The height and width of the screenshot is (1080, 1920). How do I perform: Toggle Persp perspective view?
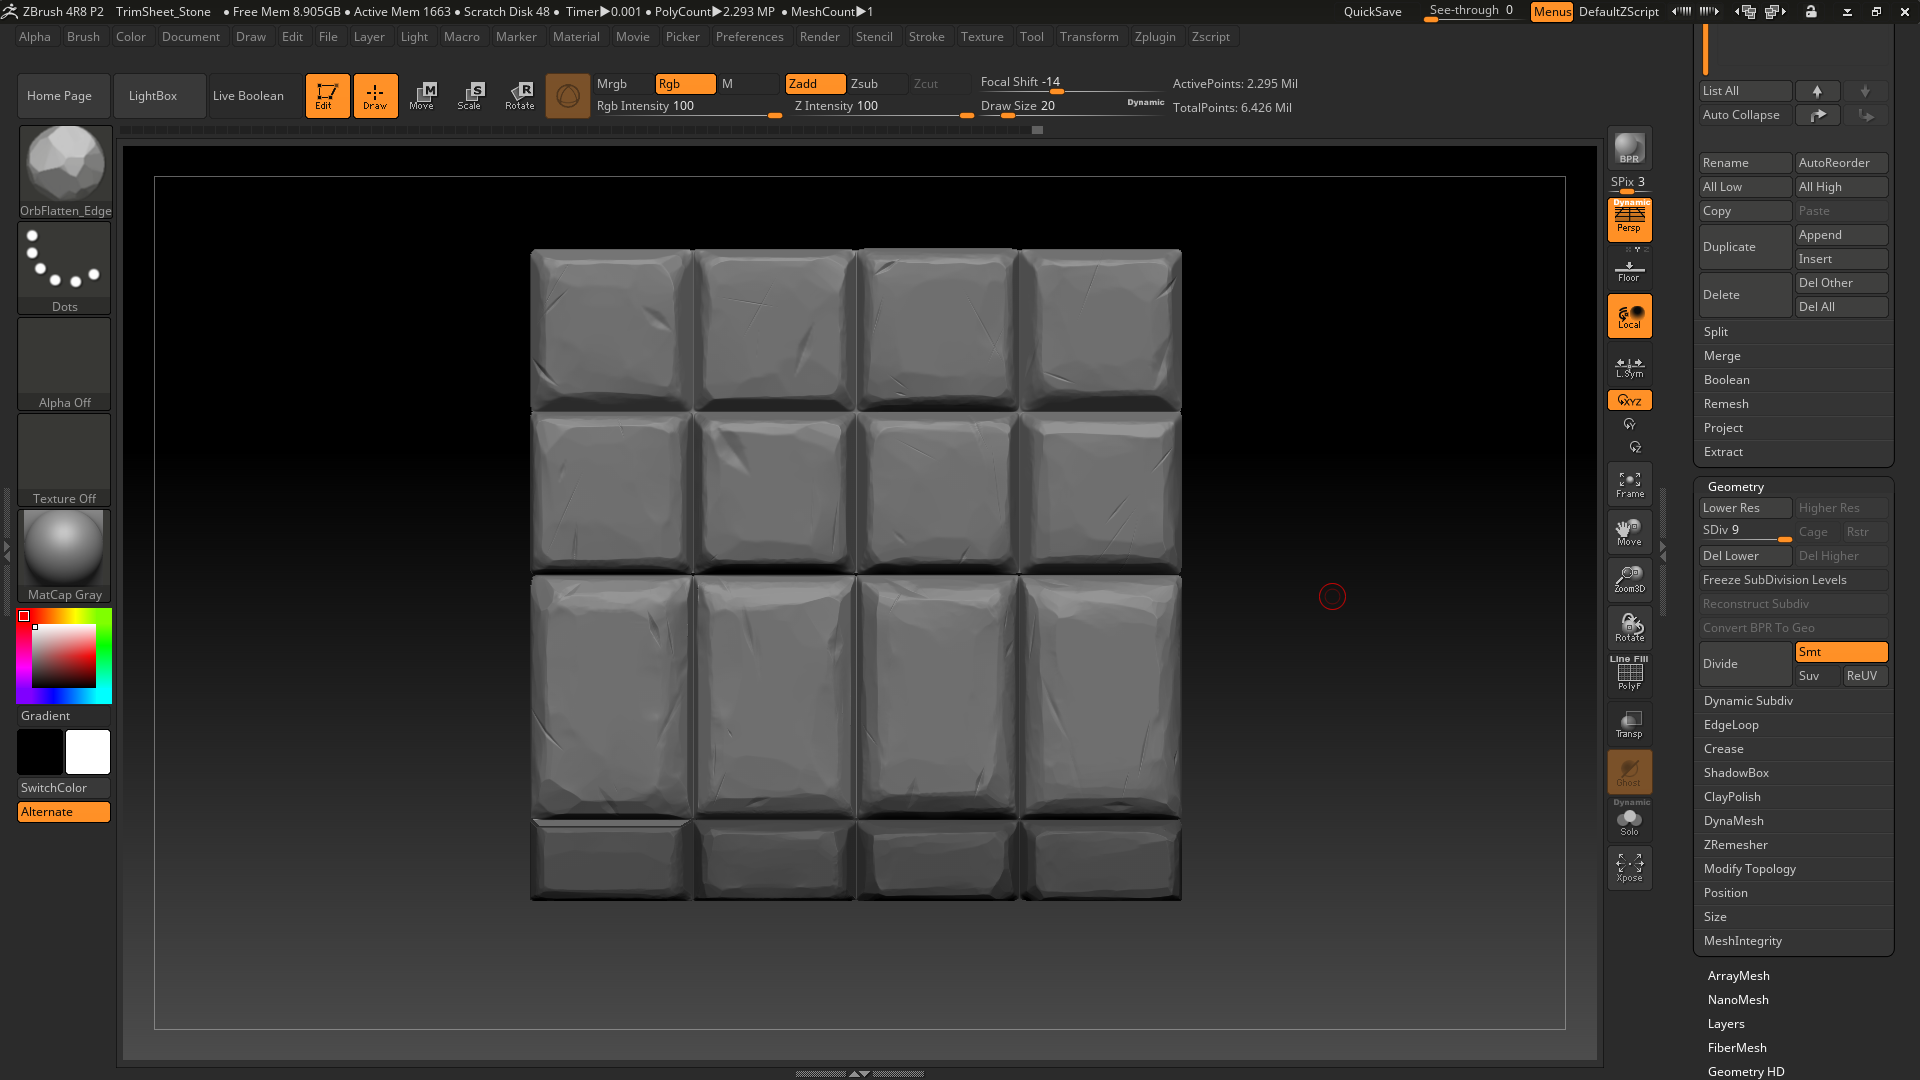[1629, 220]
